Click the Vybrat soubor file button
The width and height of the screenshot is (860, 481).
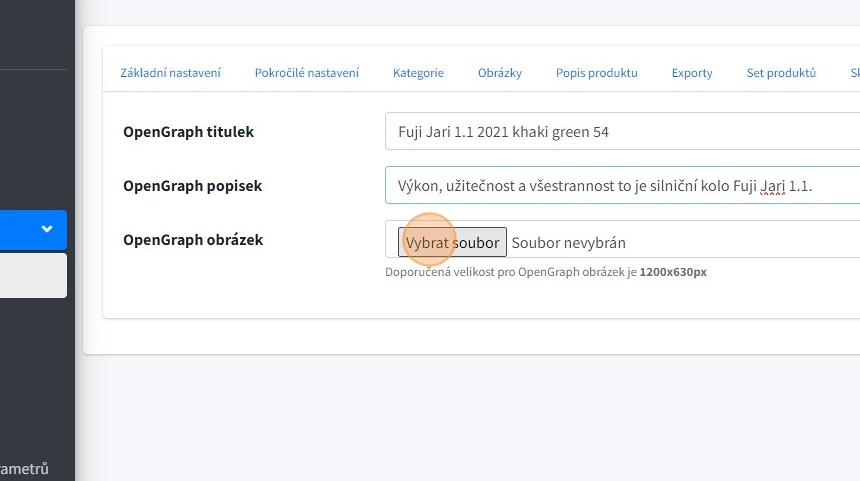[x=452, y=242]
